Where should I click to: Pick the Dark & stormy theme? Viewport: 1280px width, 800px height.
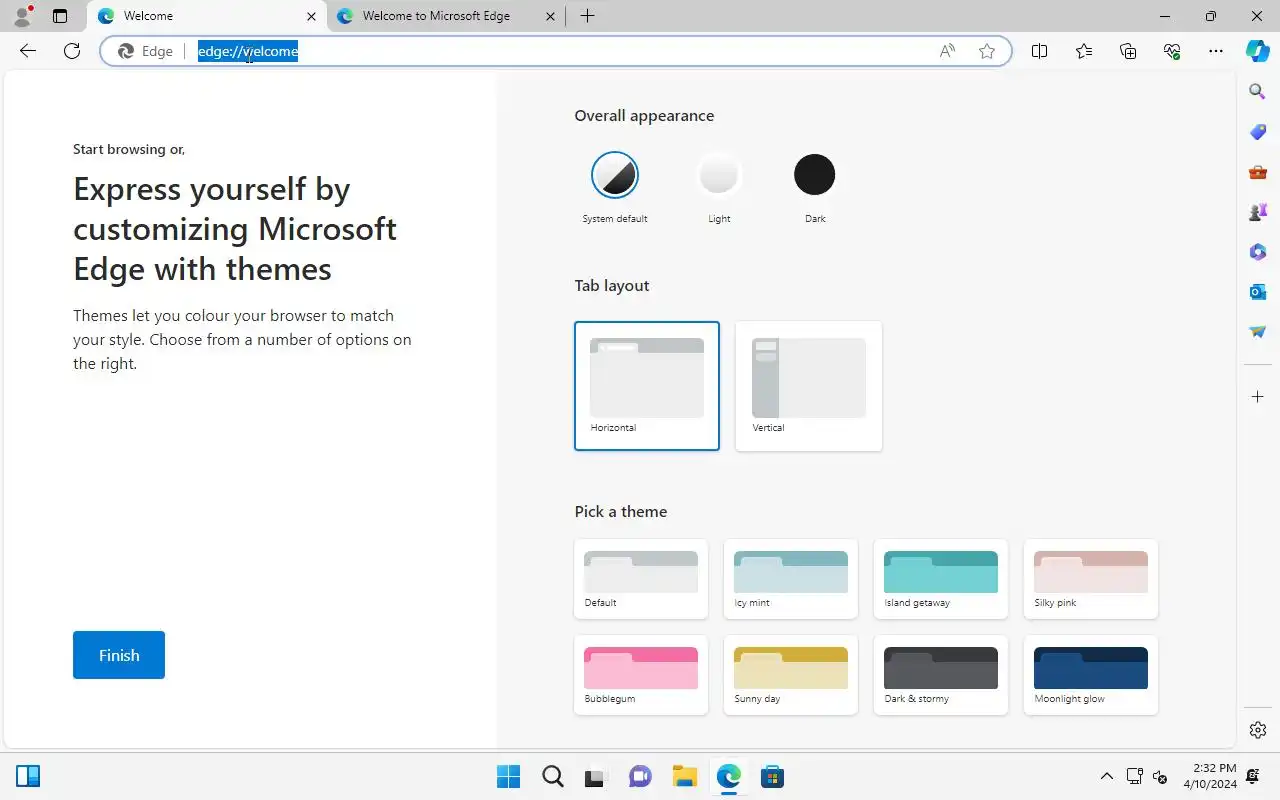coord(941,675)
